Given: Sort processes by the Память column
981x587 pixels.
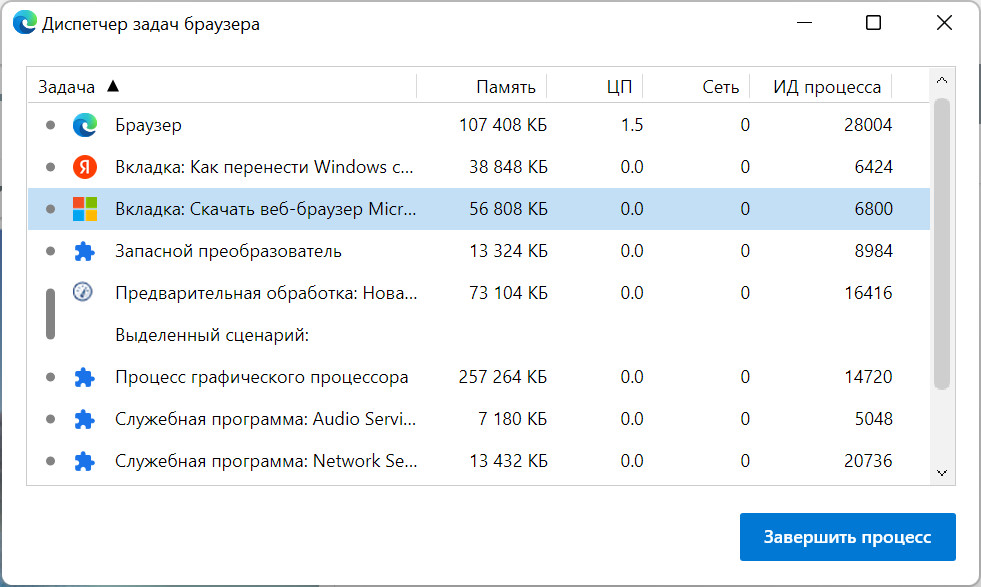Looking at the screenshot, I should coord(505,87).
